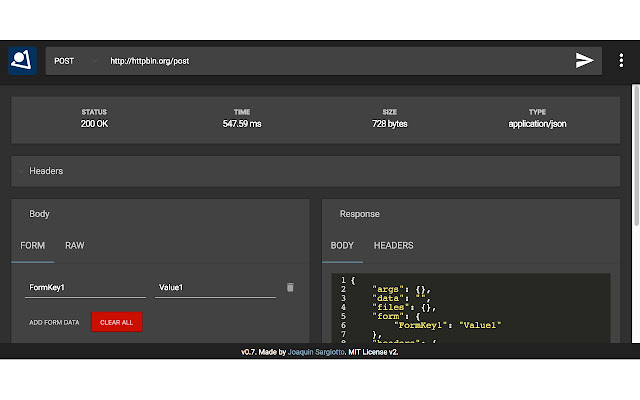Click the red CLEAR ALL button

pyautogui.click(x=117, y=322)
